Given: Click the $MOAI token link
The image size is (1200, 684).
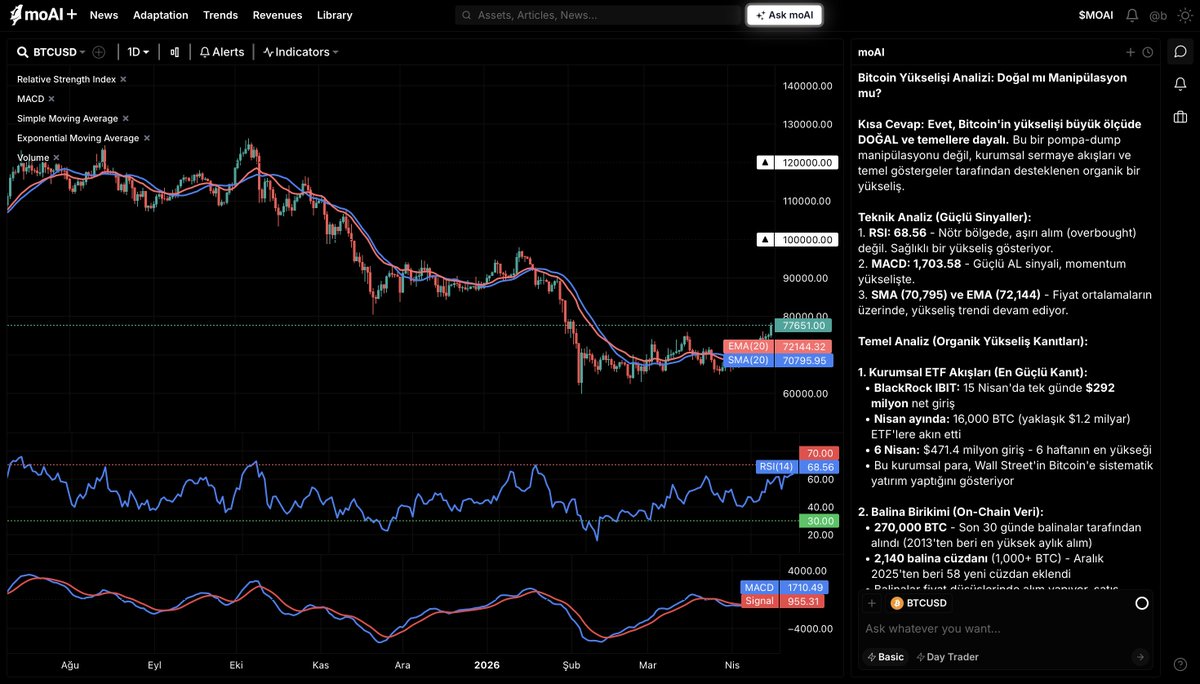Looking at the screenshot, I should pyautogui.click(x=1096, y=15).
